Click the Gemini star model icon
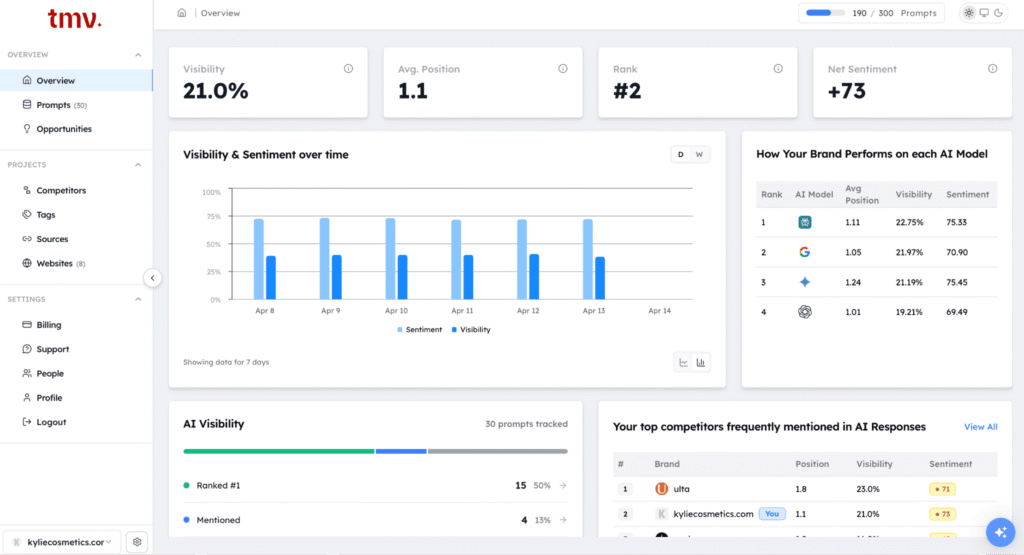1024x555 pixels. 805,282
